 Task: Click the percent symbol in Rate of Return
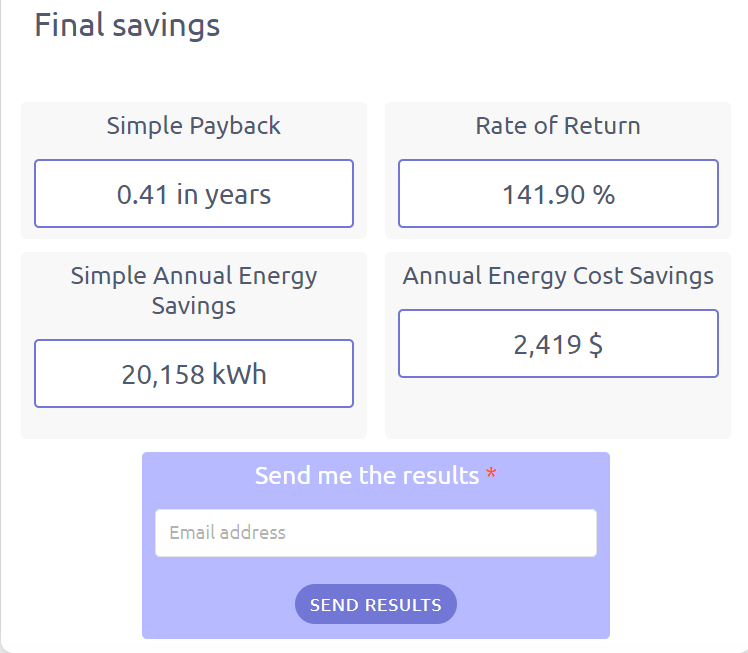tap(603, 194)
